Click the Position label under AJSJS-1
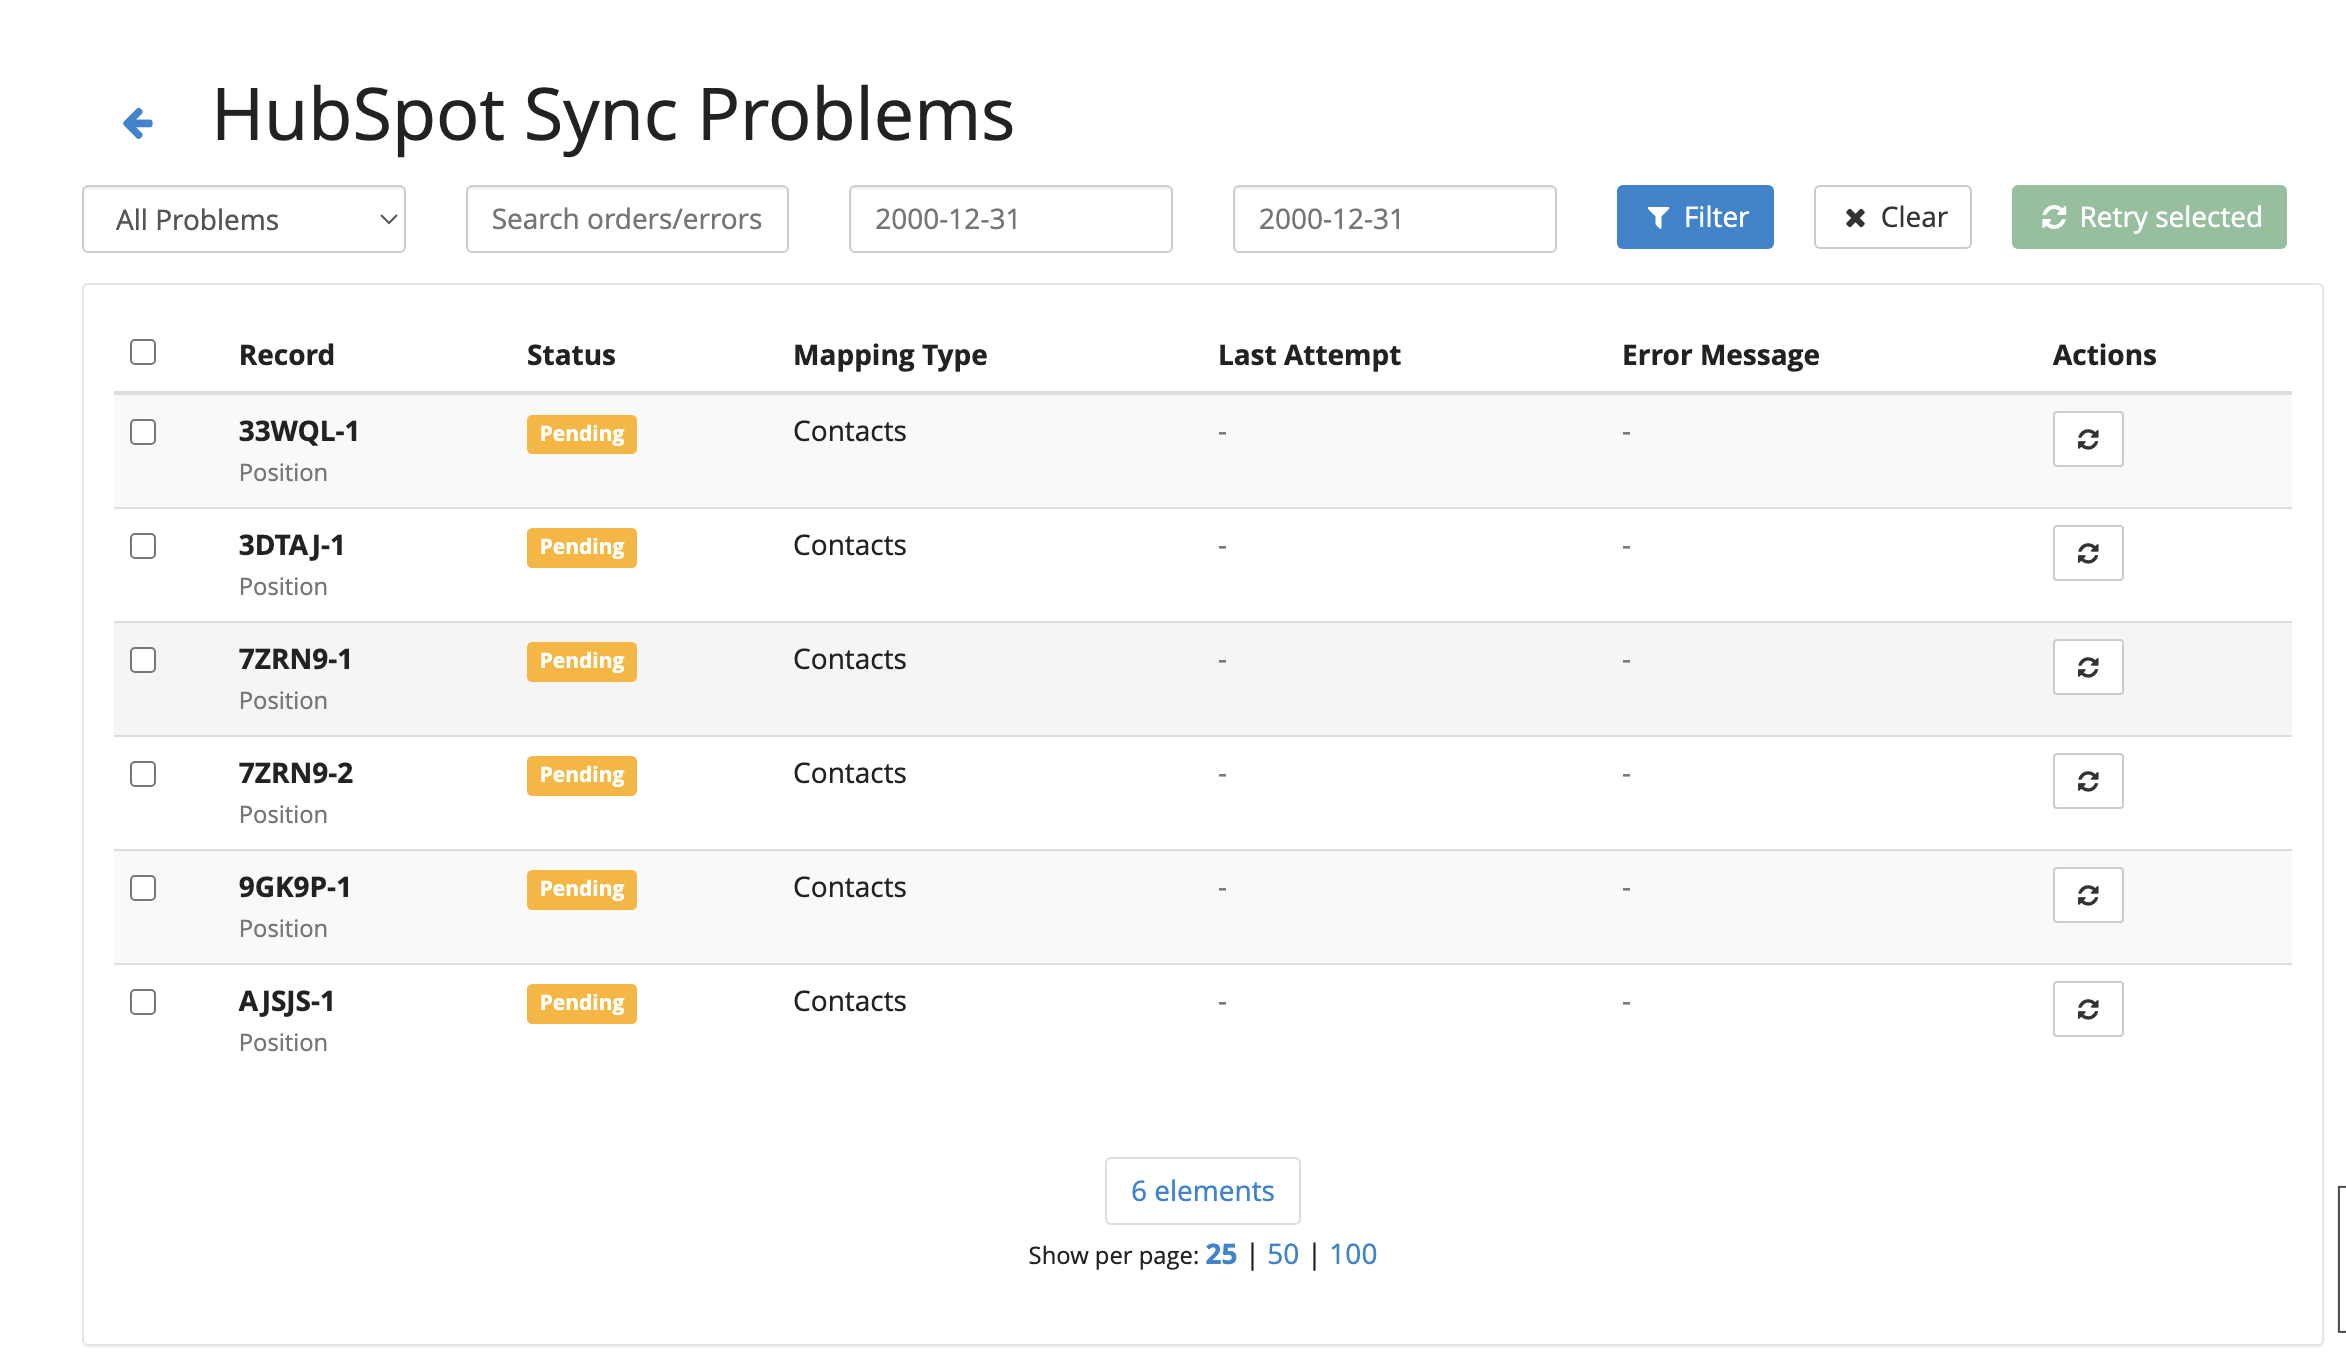 283,1042
